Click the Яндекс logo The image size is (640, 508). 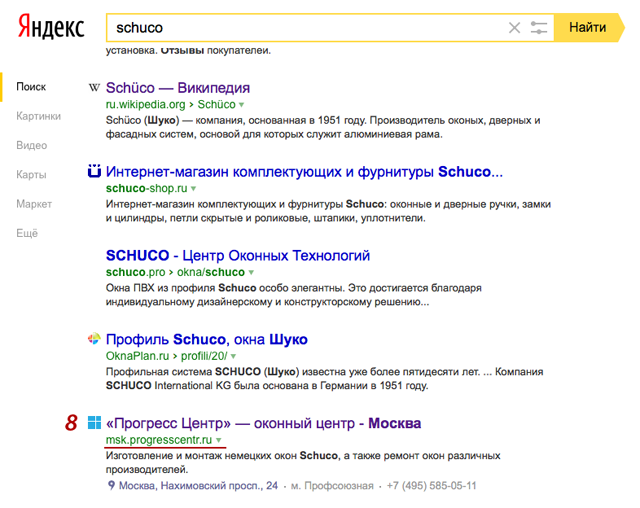click(51, 27)
